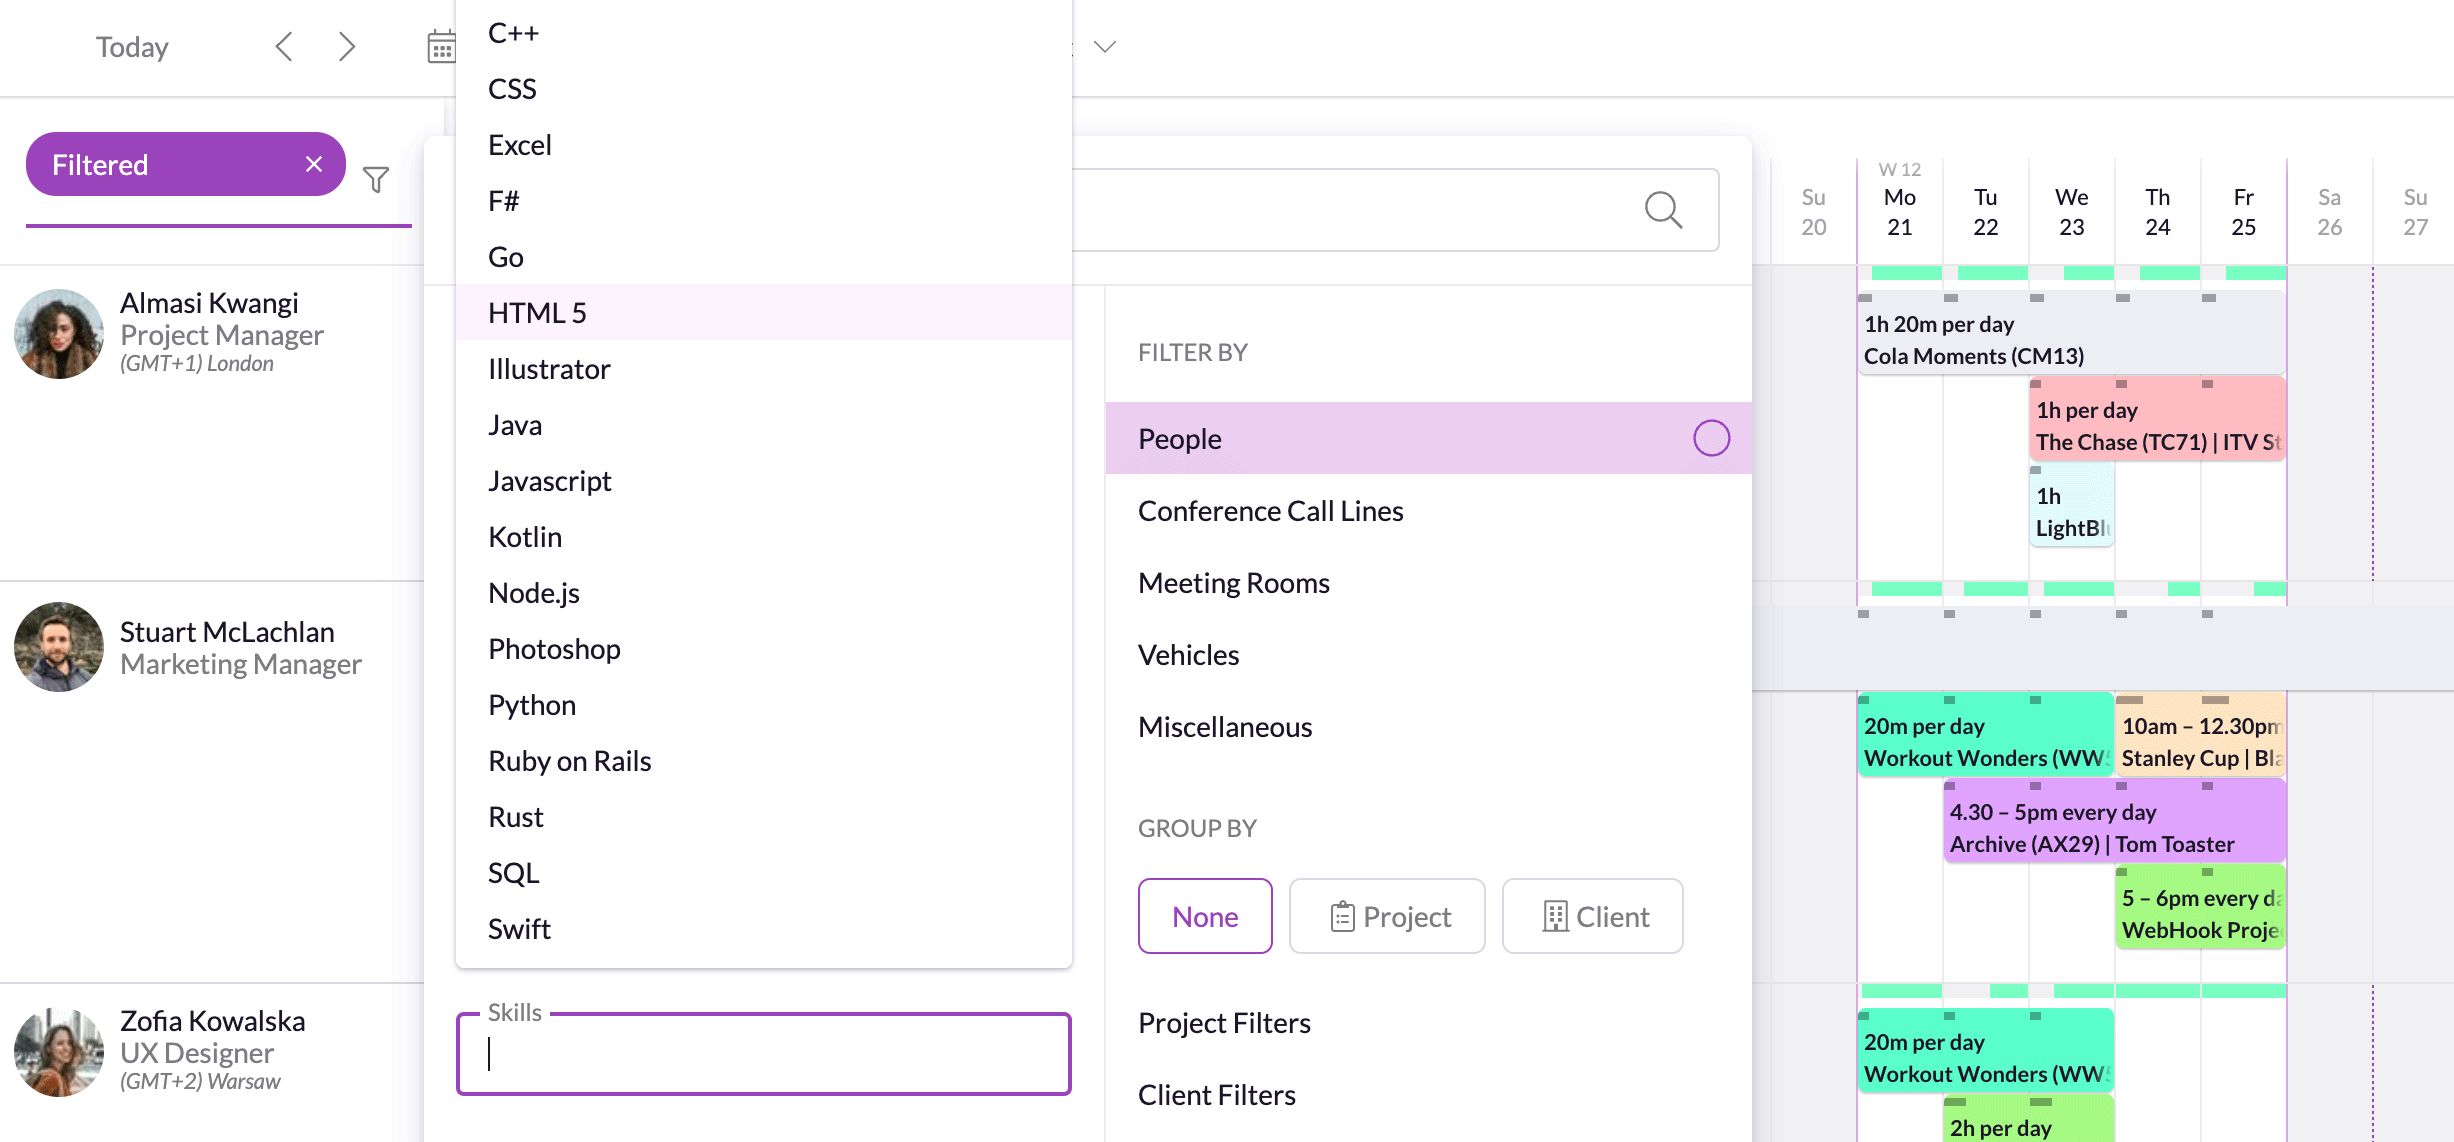This screenshot has width=2454, height=1142.
Task: Select the People filter by radio circle
Action: [x=1709, y=438]
